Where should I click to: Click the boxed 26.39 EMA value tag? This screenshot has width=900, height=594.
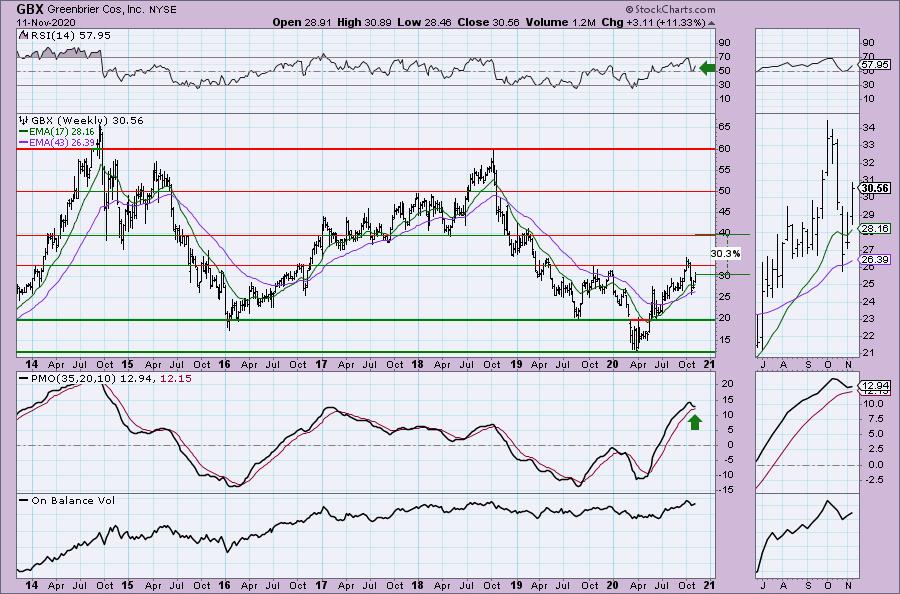876,260
